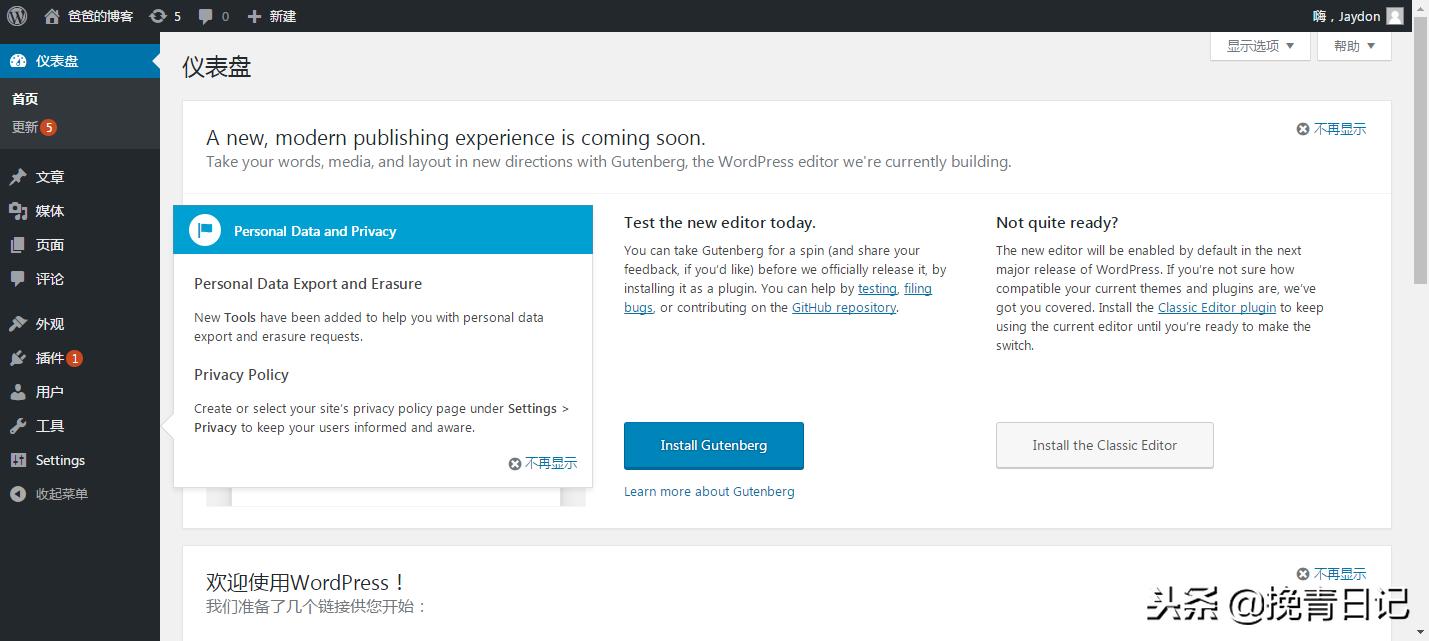
Task: Collapse the sidebar with 收起菜单
Action: point(60,494)
